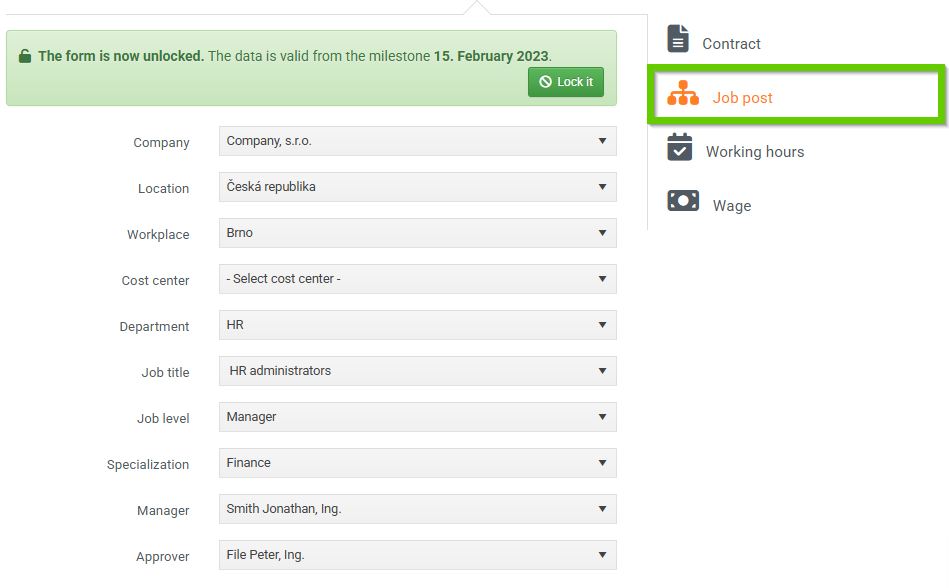Viewport: 949px width, 588px height.
Task: Expand the Job title dropdown
Action: pos(417,371)
